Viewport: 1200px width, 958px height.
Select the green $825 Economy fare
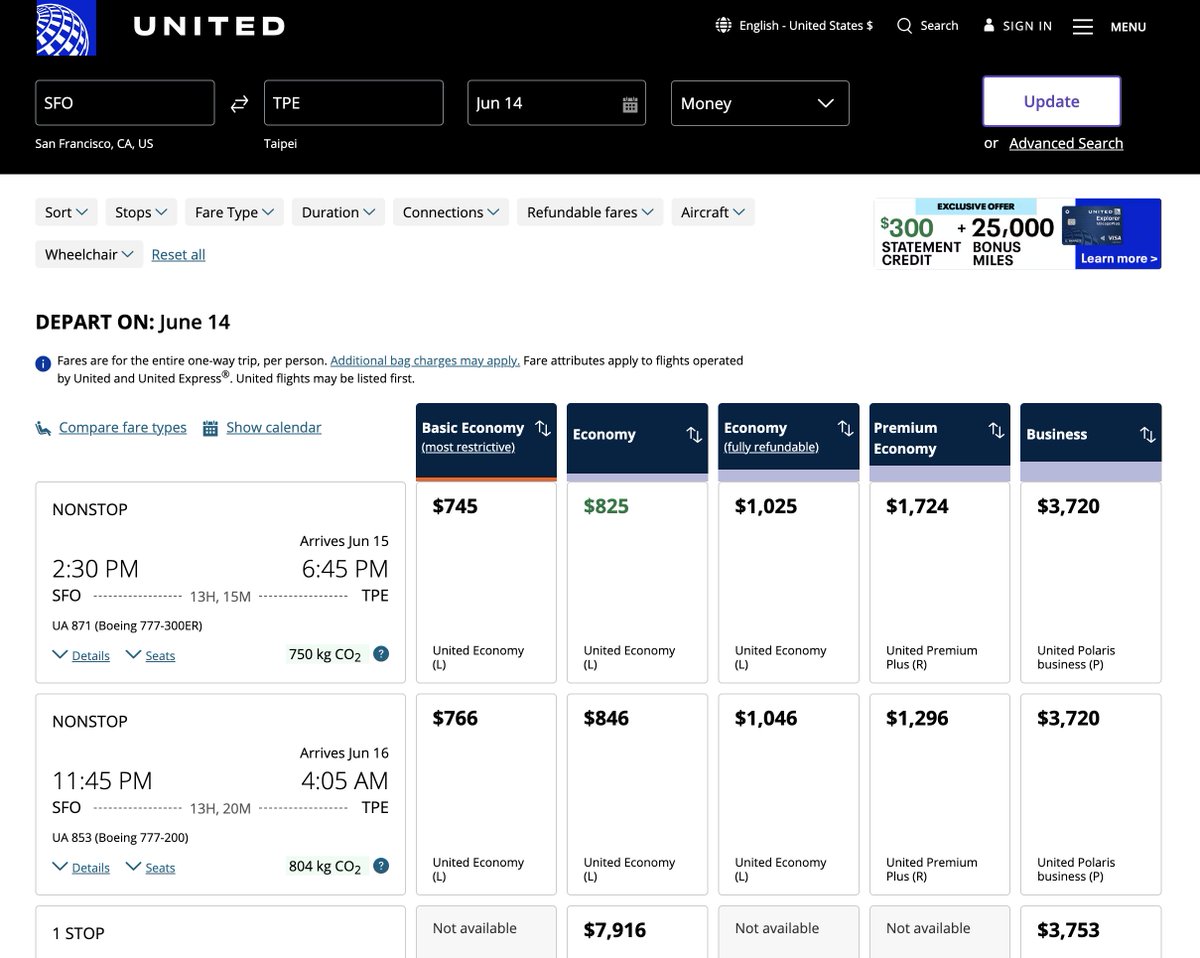click(637, 582)
